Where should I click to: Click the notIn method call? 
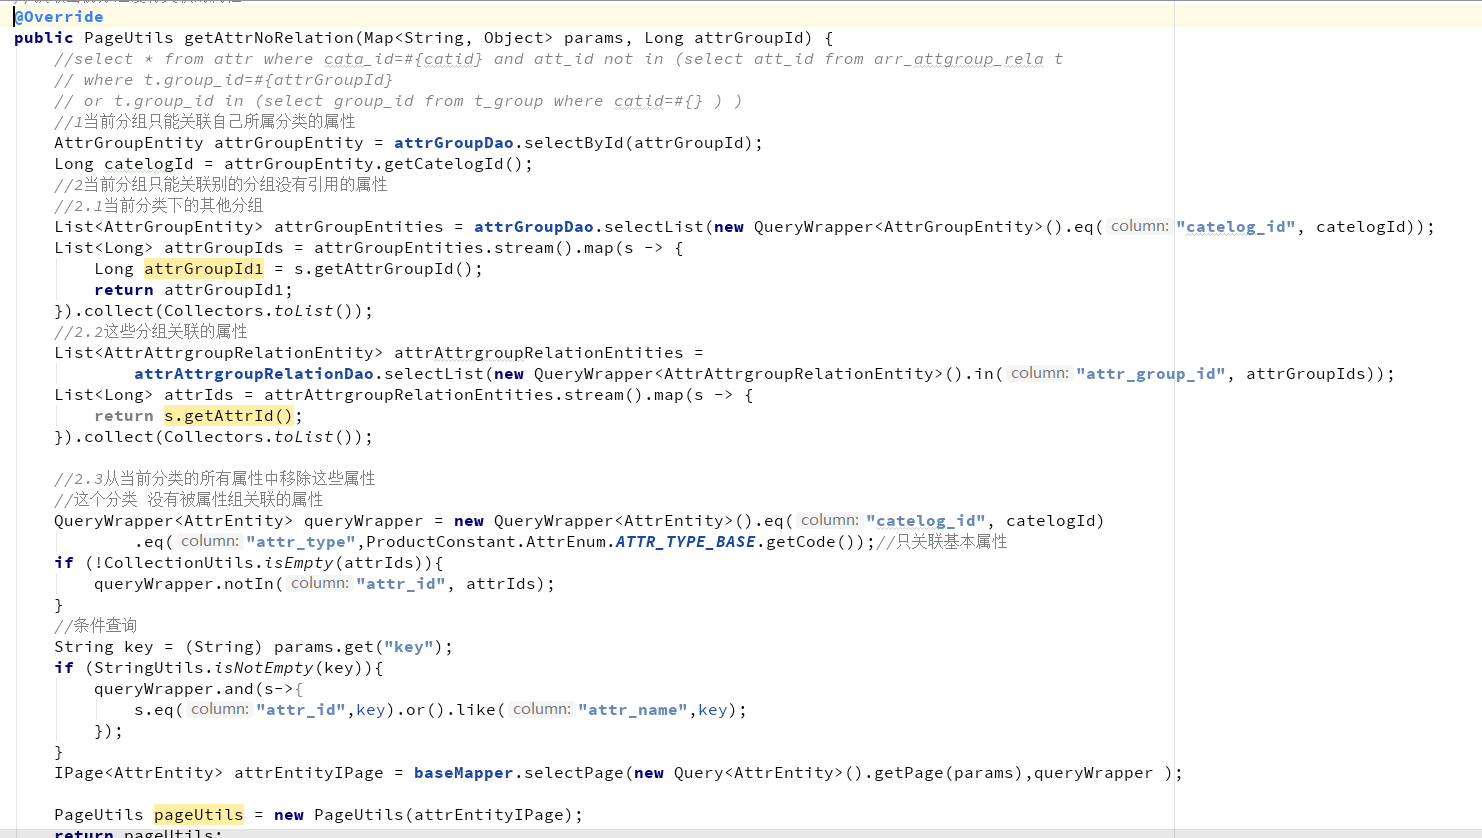pyautogui.click(x=249, y=583)
